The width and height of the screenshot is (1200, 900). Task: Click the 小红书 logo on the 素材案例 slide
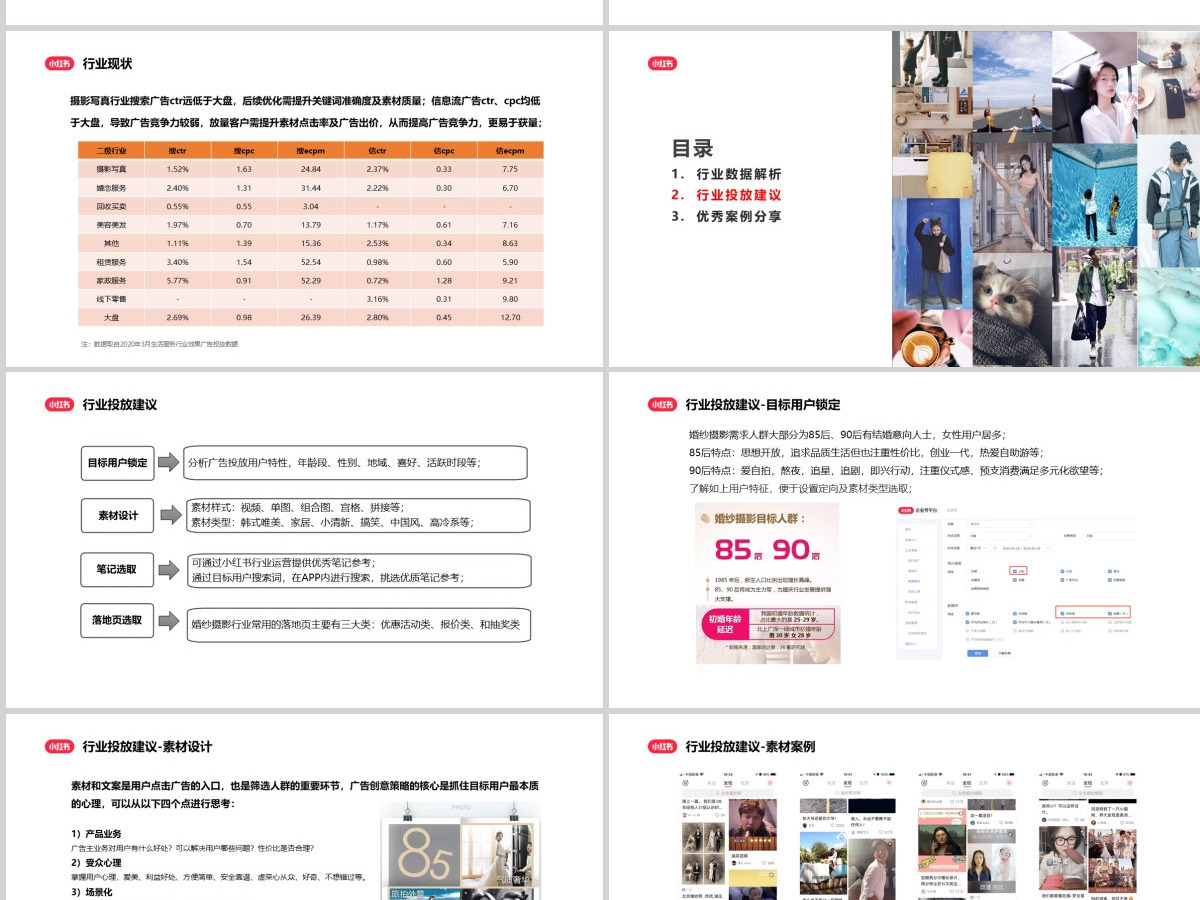(662, 746)
